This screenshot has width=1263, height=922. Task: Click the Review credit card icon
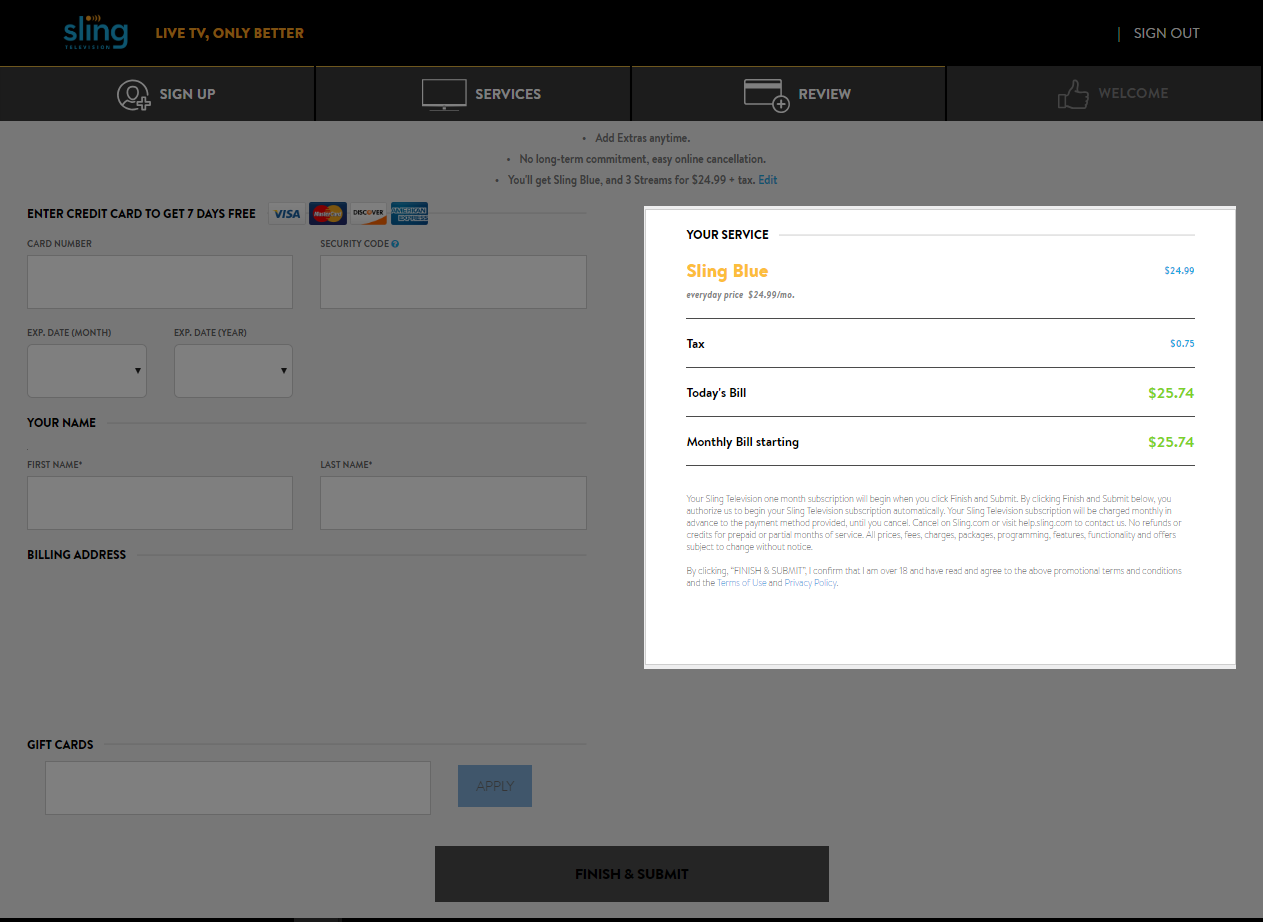[x=767, y=96]
